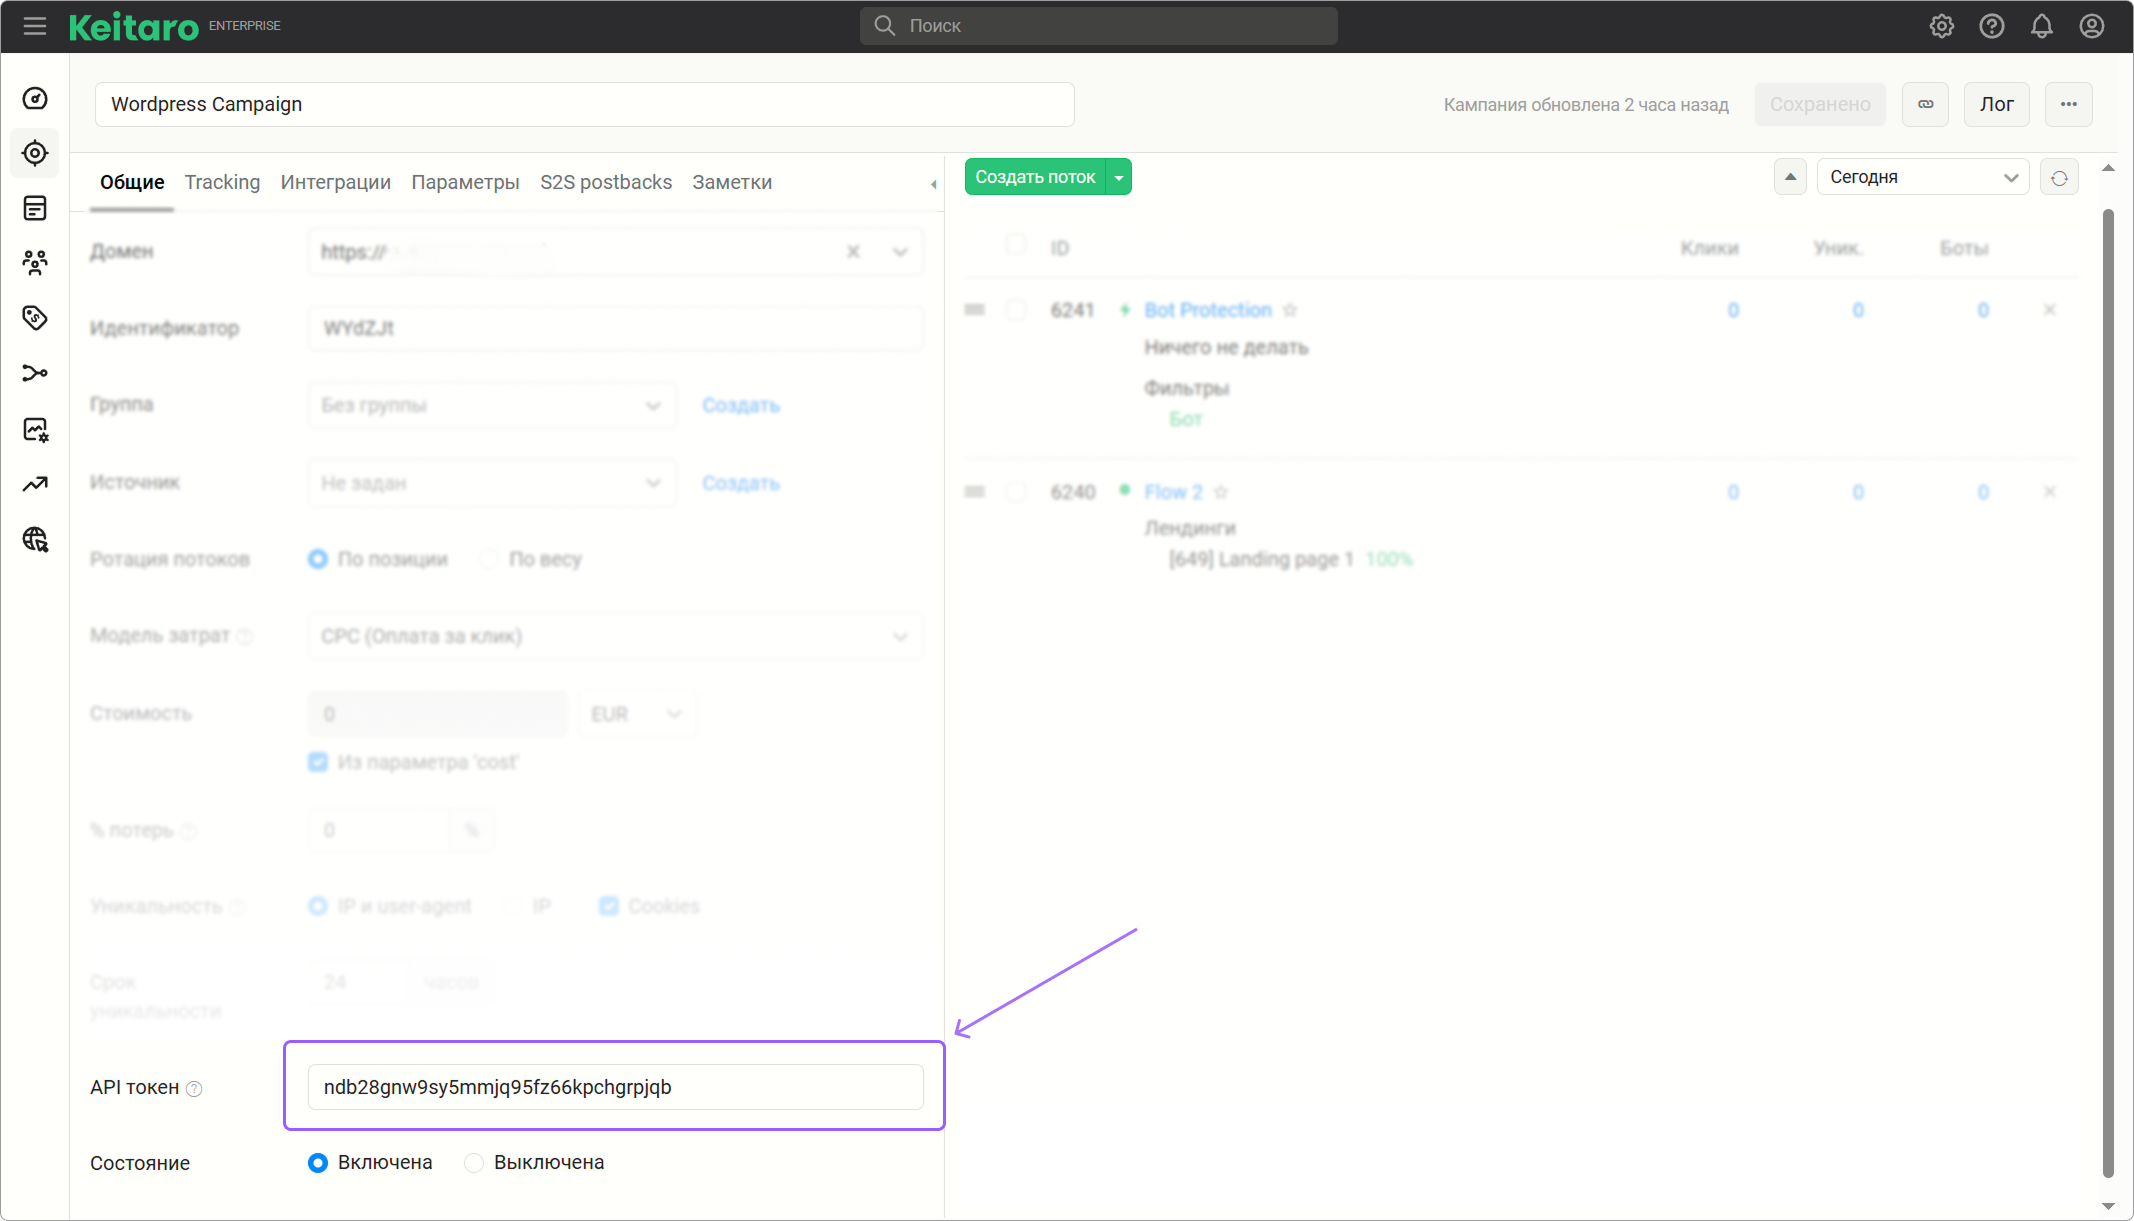The height and width of the screenshot is (1221, 2134).
Task: Click the green Создать поток button
Action: [1035, 177]
